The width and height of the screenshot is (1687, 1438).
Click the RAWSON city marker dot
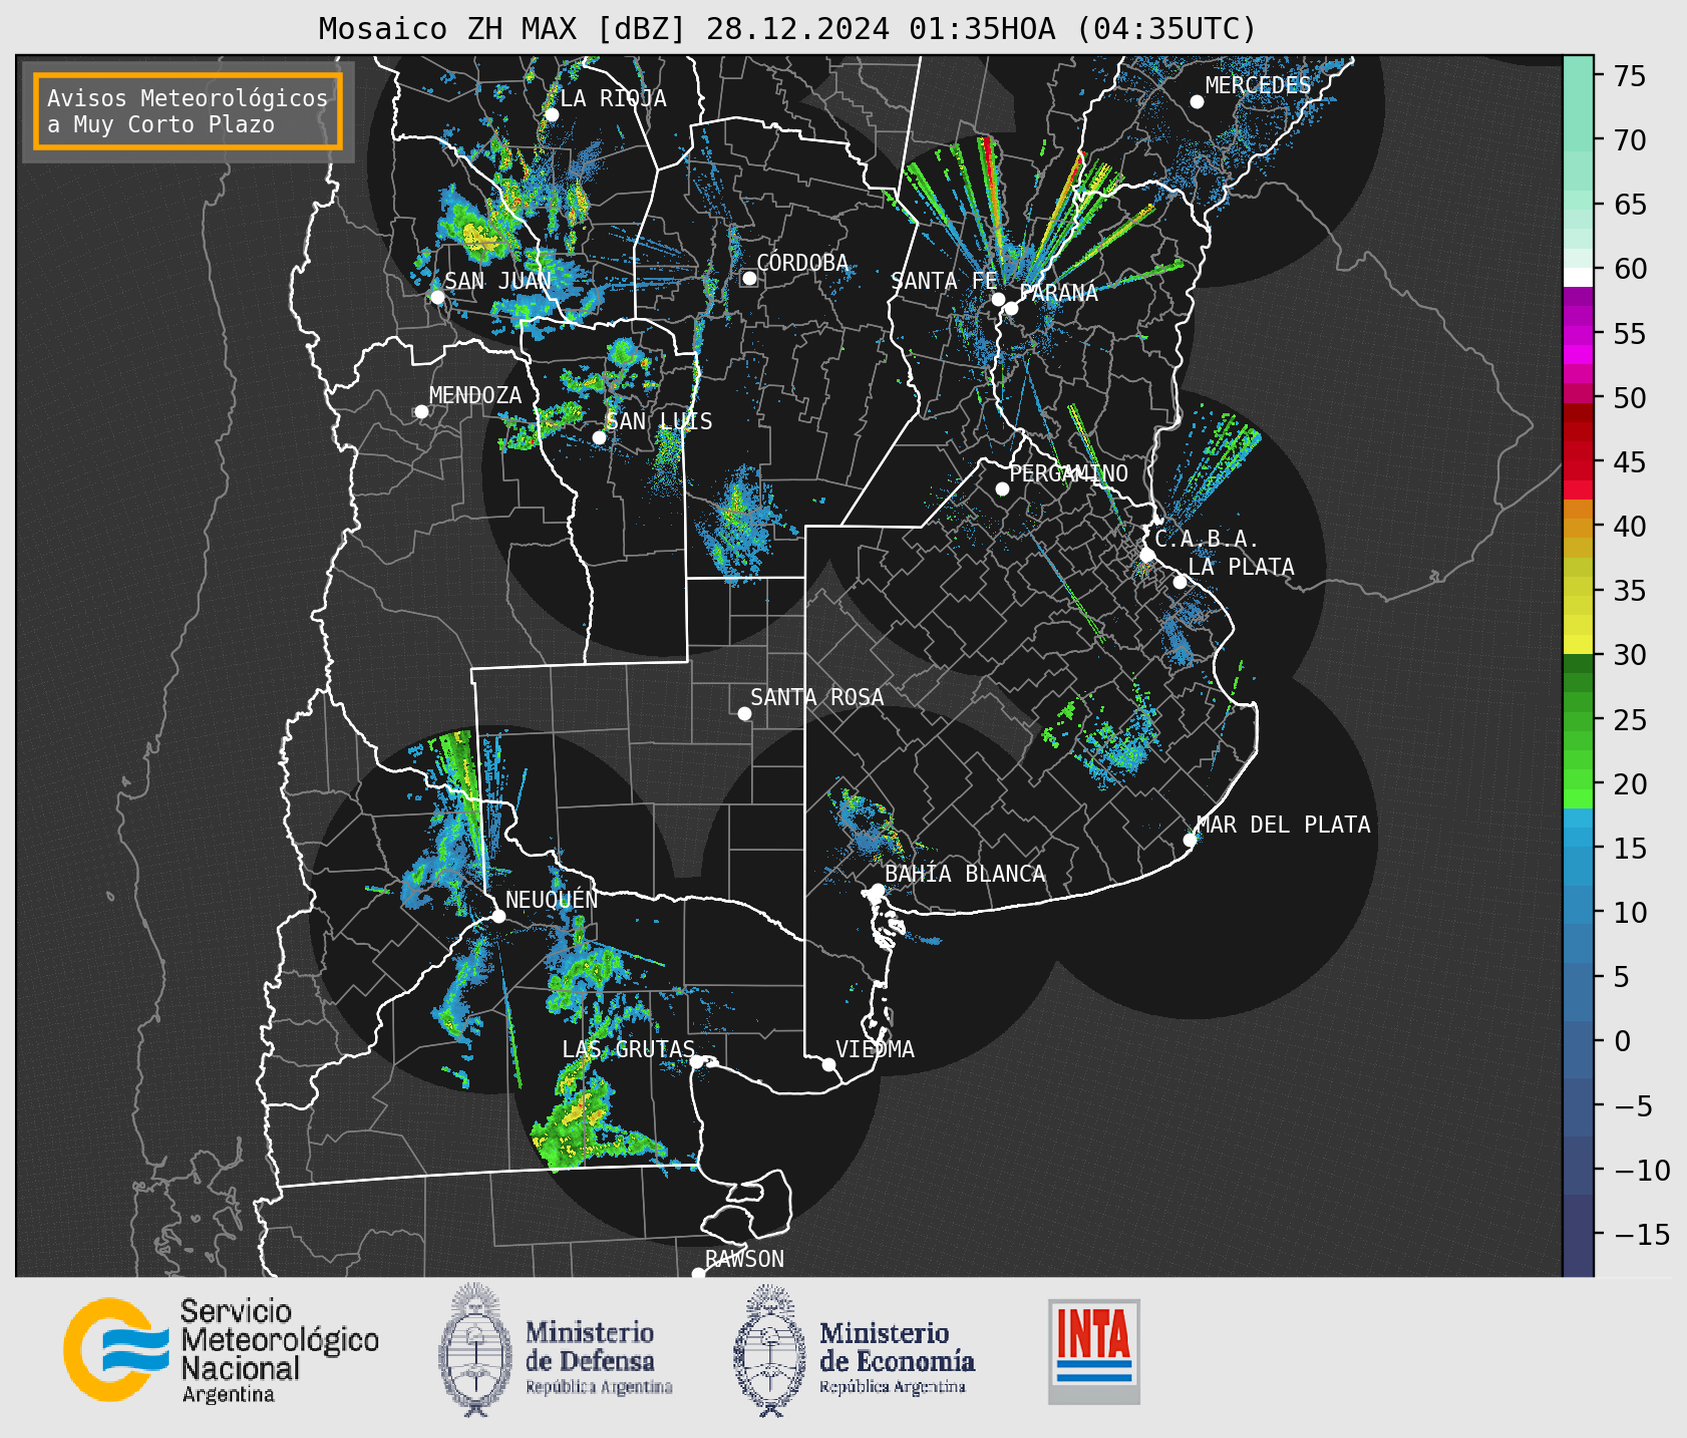698,1273
